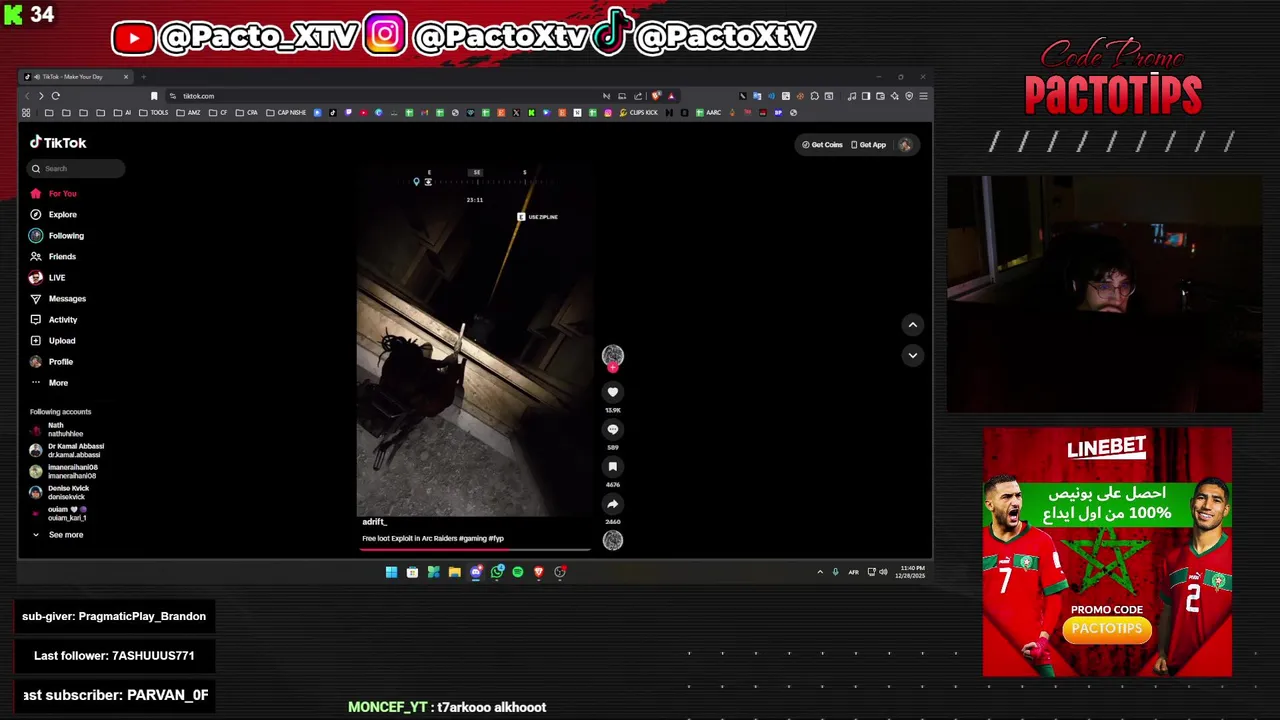Click the TikTok Search field
1280x720 pixels.
76,168
